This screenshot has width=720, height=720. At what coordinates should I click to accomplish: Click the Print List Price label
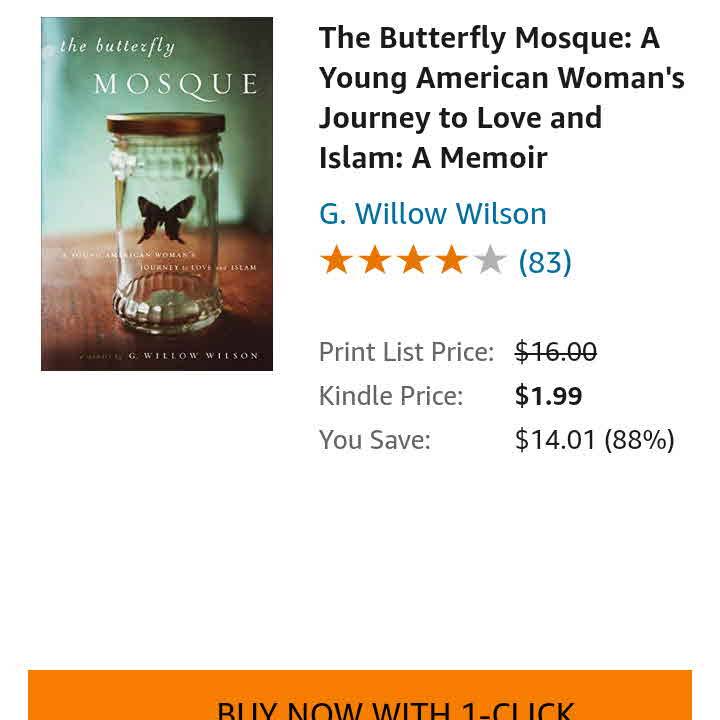tap(406, 352)
